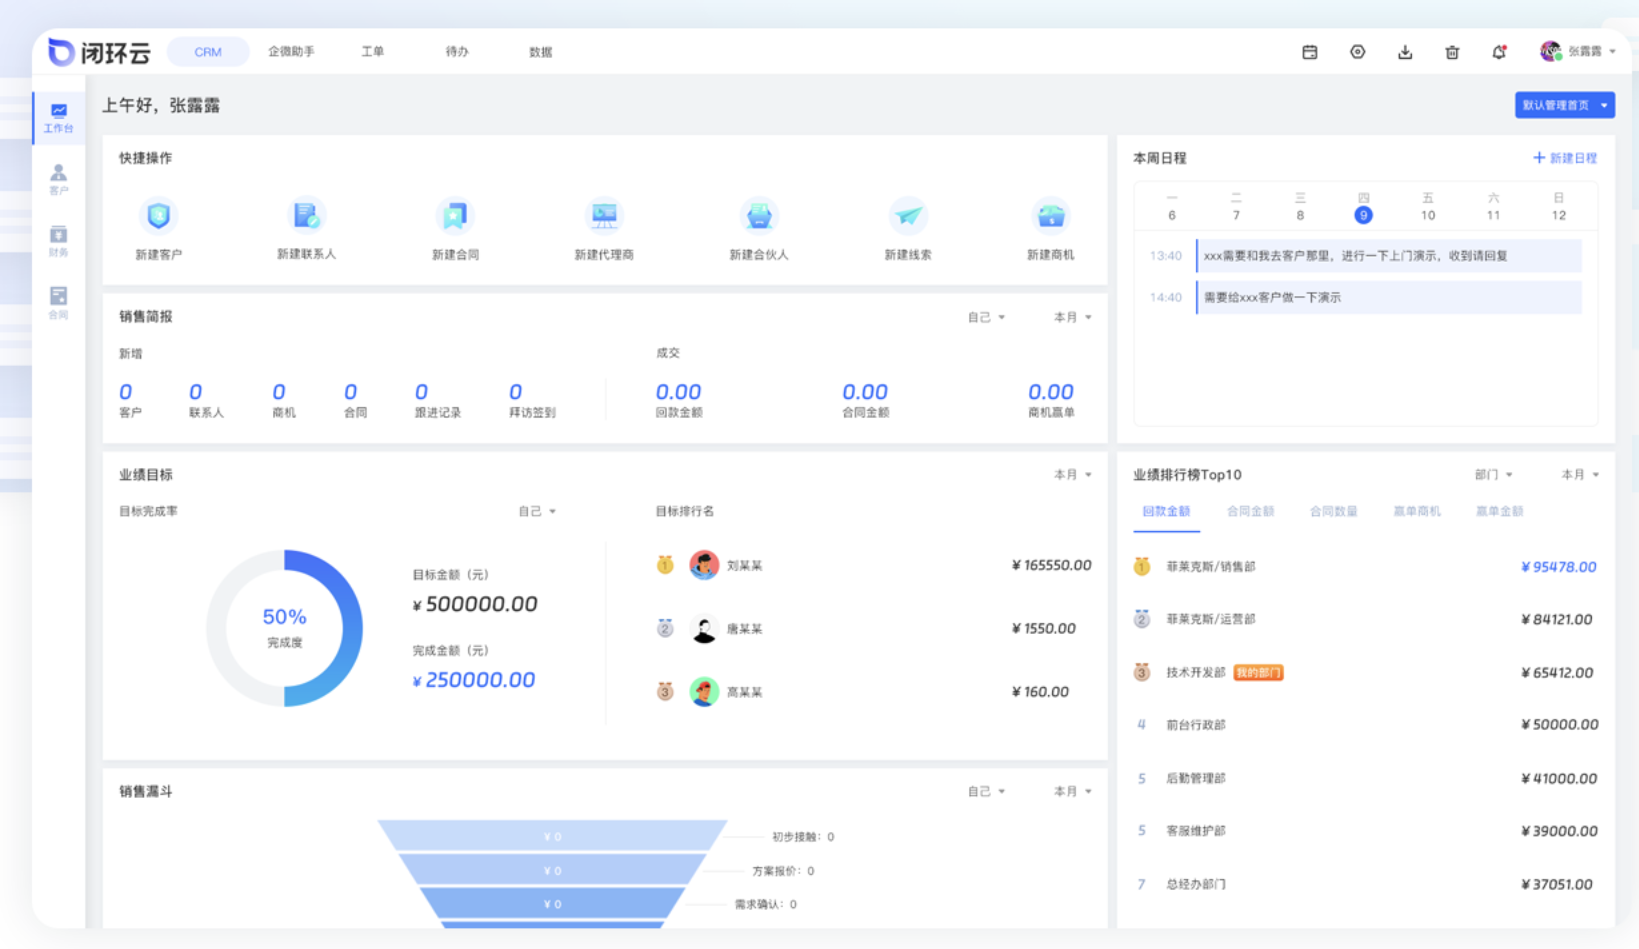Open 部门 dropdown in 业绩排行榜
This screenshot has height=949, width=1639.
[x=1493, y=475]
